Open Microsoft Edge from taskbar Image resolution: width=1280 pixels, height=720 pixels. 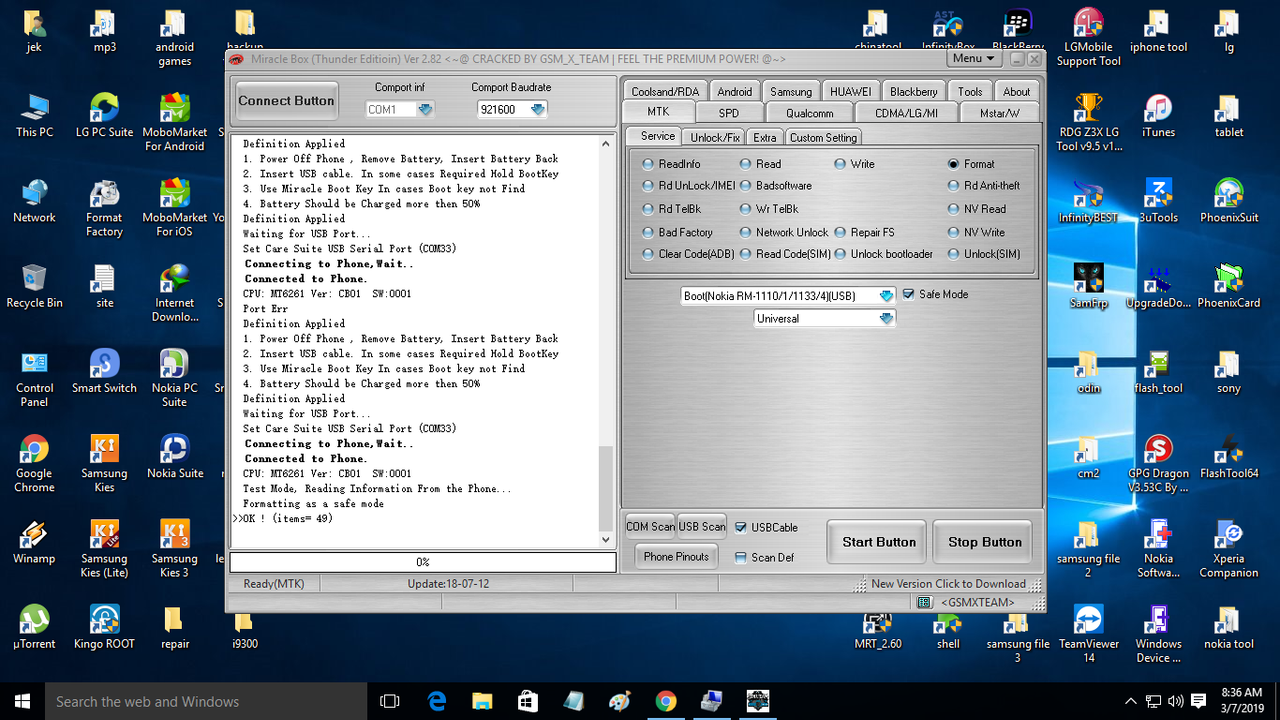[x=437, y=701]
